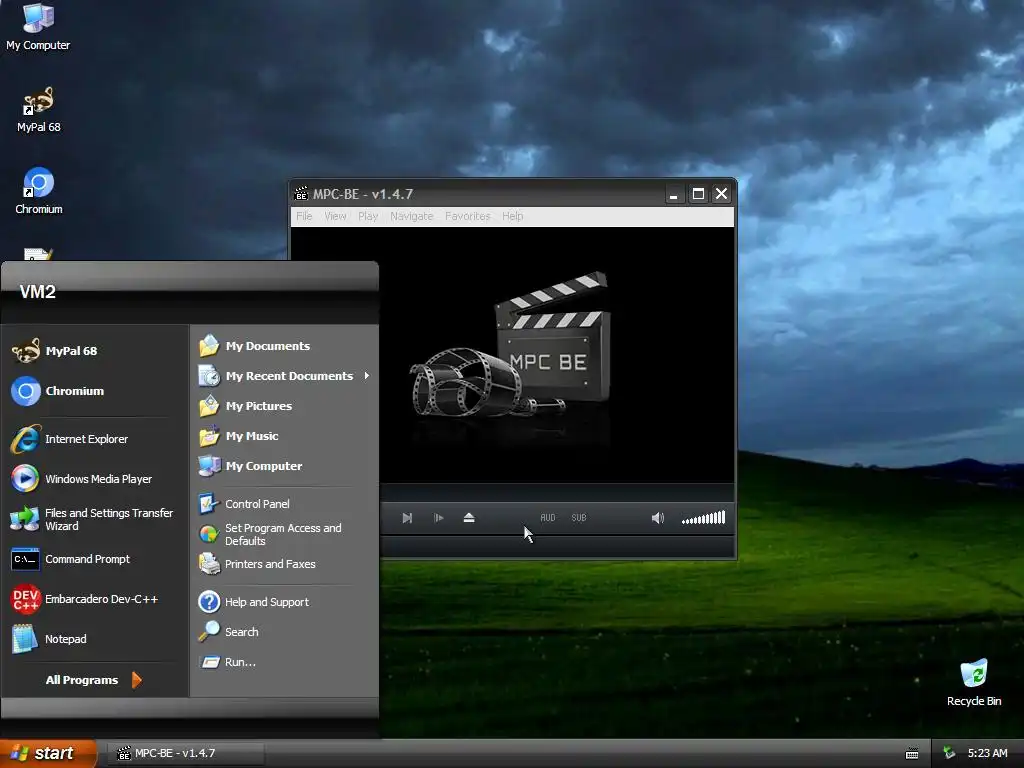Open the View menu in MPC-BE
This screenshot has height=768, width=1024.
pos(335,216)
